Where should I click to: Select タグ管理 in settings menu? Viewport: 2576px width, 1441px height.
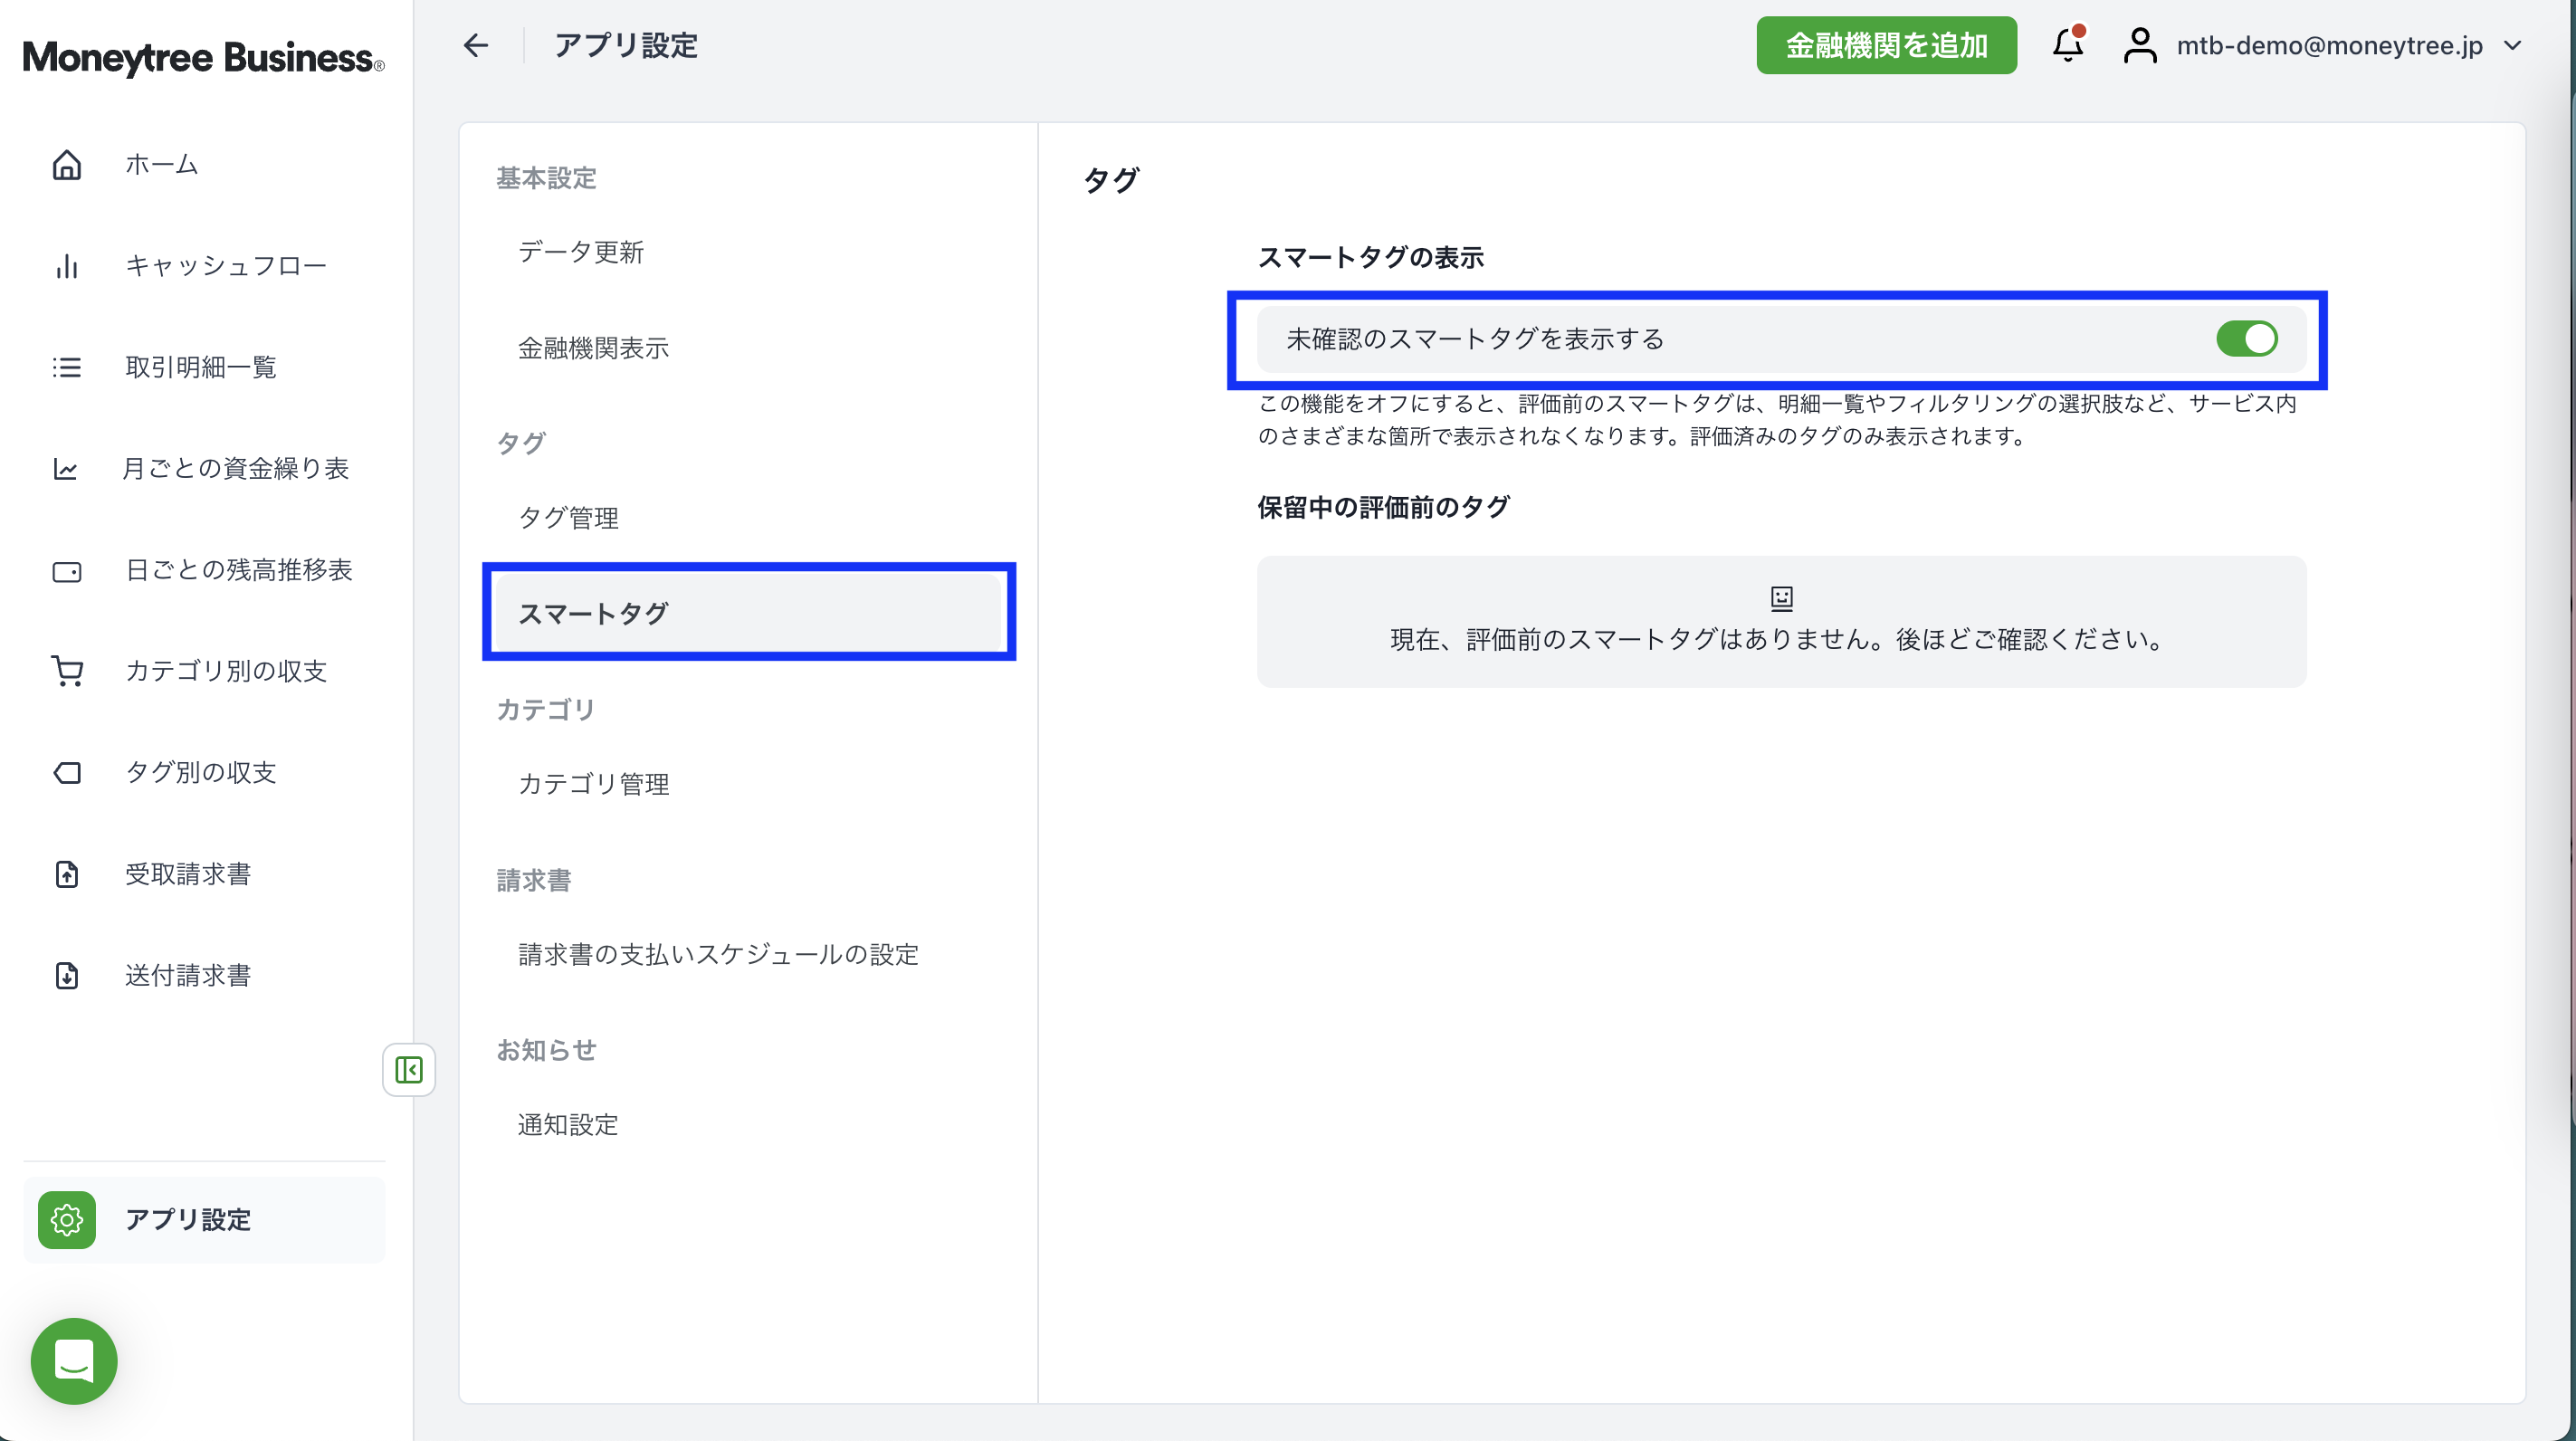[x=568, y=518]
